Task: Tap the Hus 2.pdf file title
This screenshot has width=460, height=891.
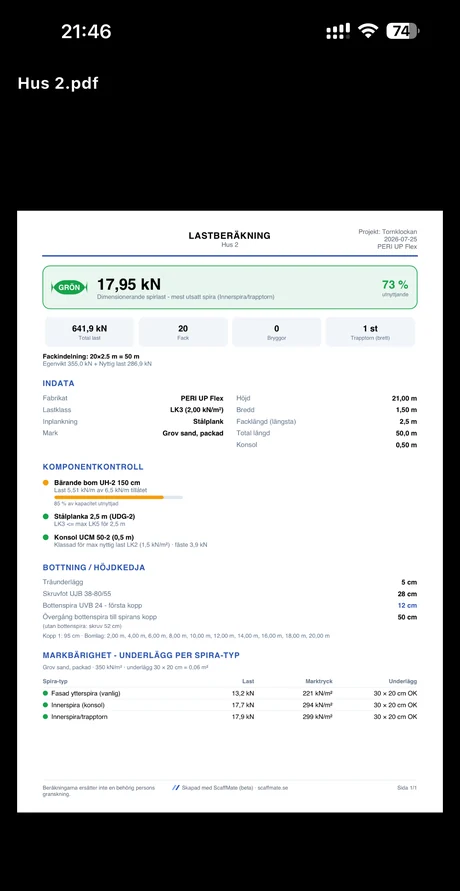Action: pos(58,84)
